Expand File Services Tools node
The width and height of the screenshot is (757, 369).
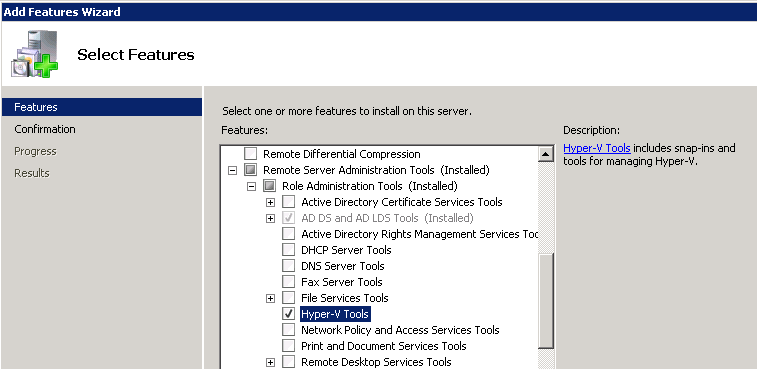[270, 298]
